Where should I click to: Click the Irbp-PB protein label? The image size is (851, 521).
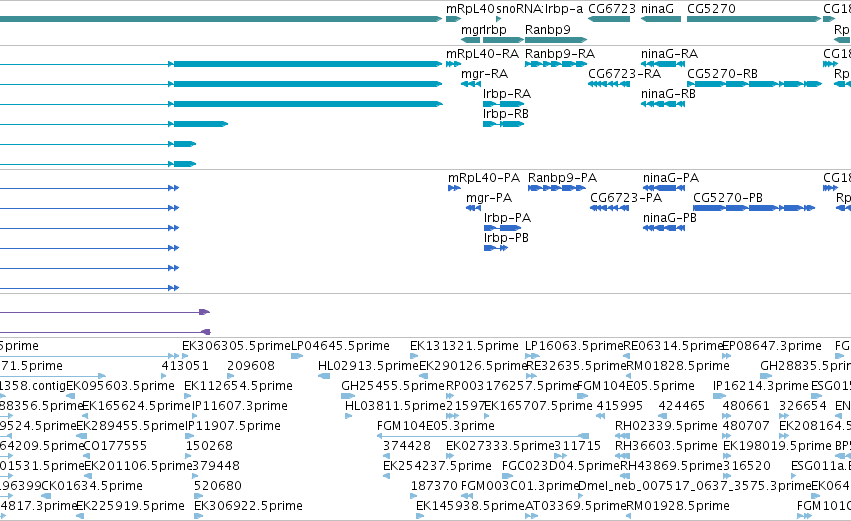point(506,238)
